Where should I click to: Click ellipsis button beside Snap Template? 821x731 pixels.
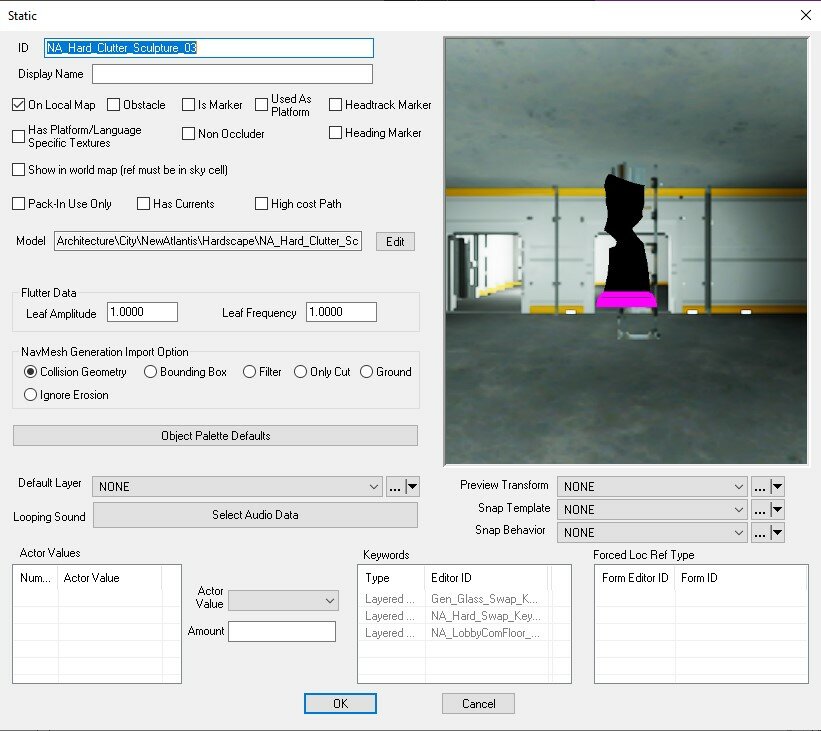pos(760,510)
